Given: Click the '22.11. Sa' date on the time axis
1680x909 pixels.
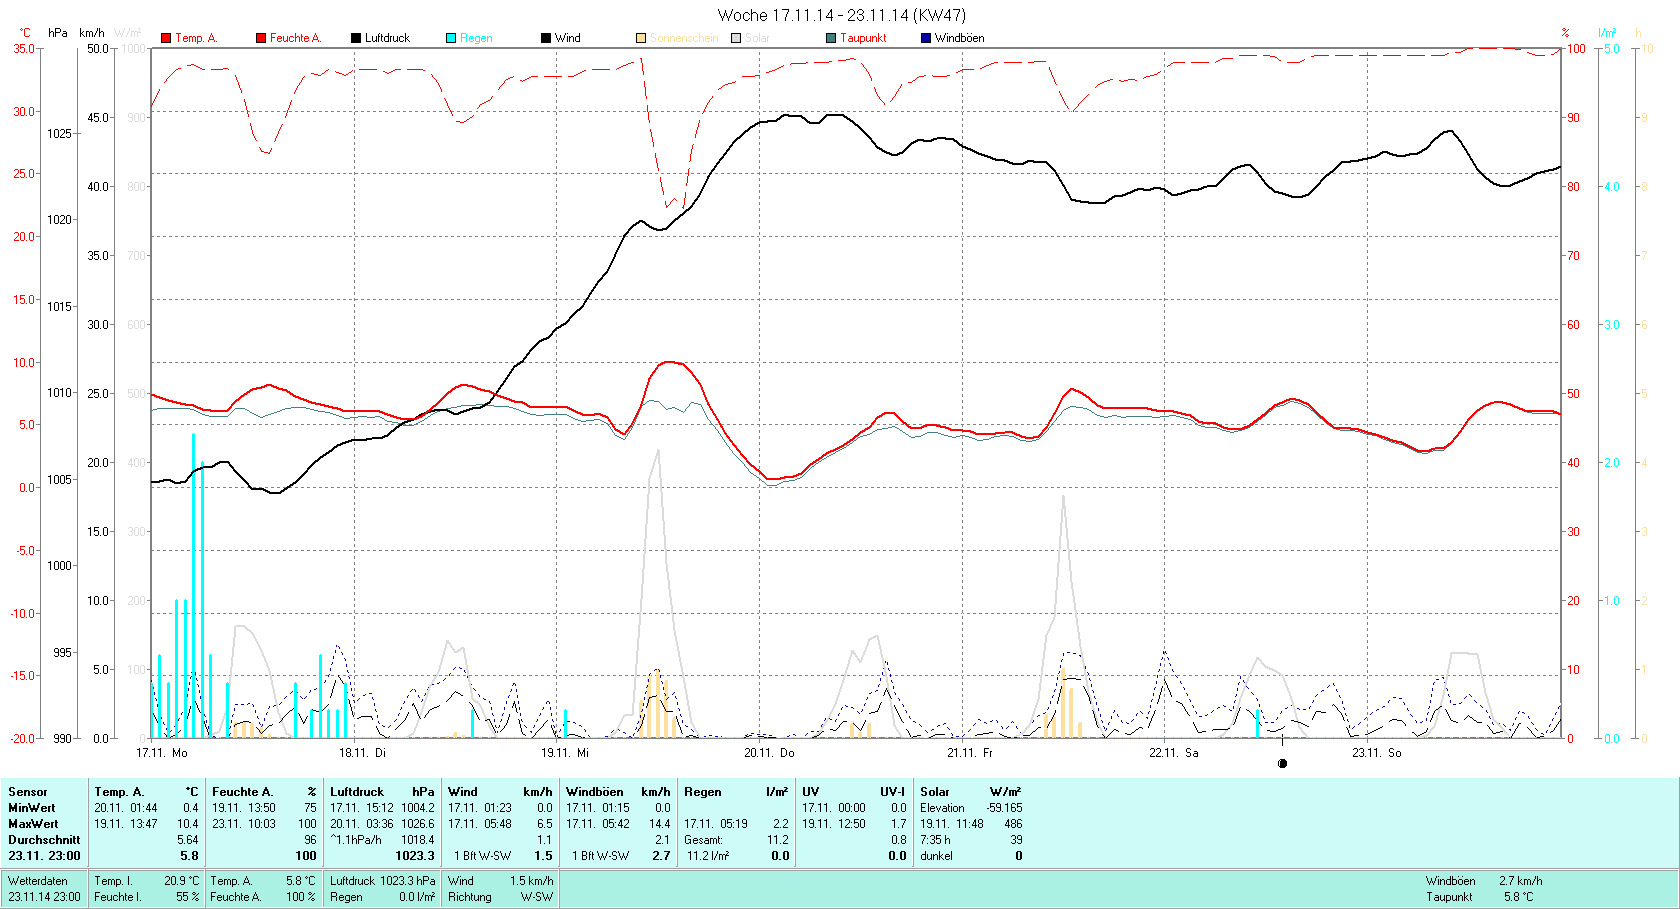Looking at the screenshot, I should (1174, 753).
